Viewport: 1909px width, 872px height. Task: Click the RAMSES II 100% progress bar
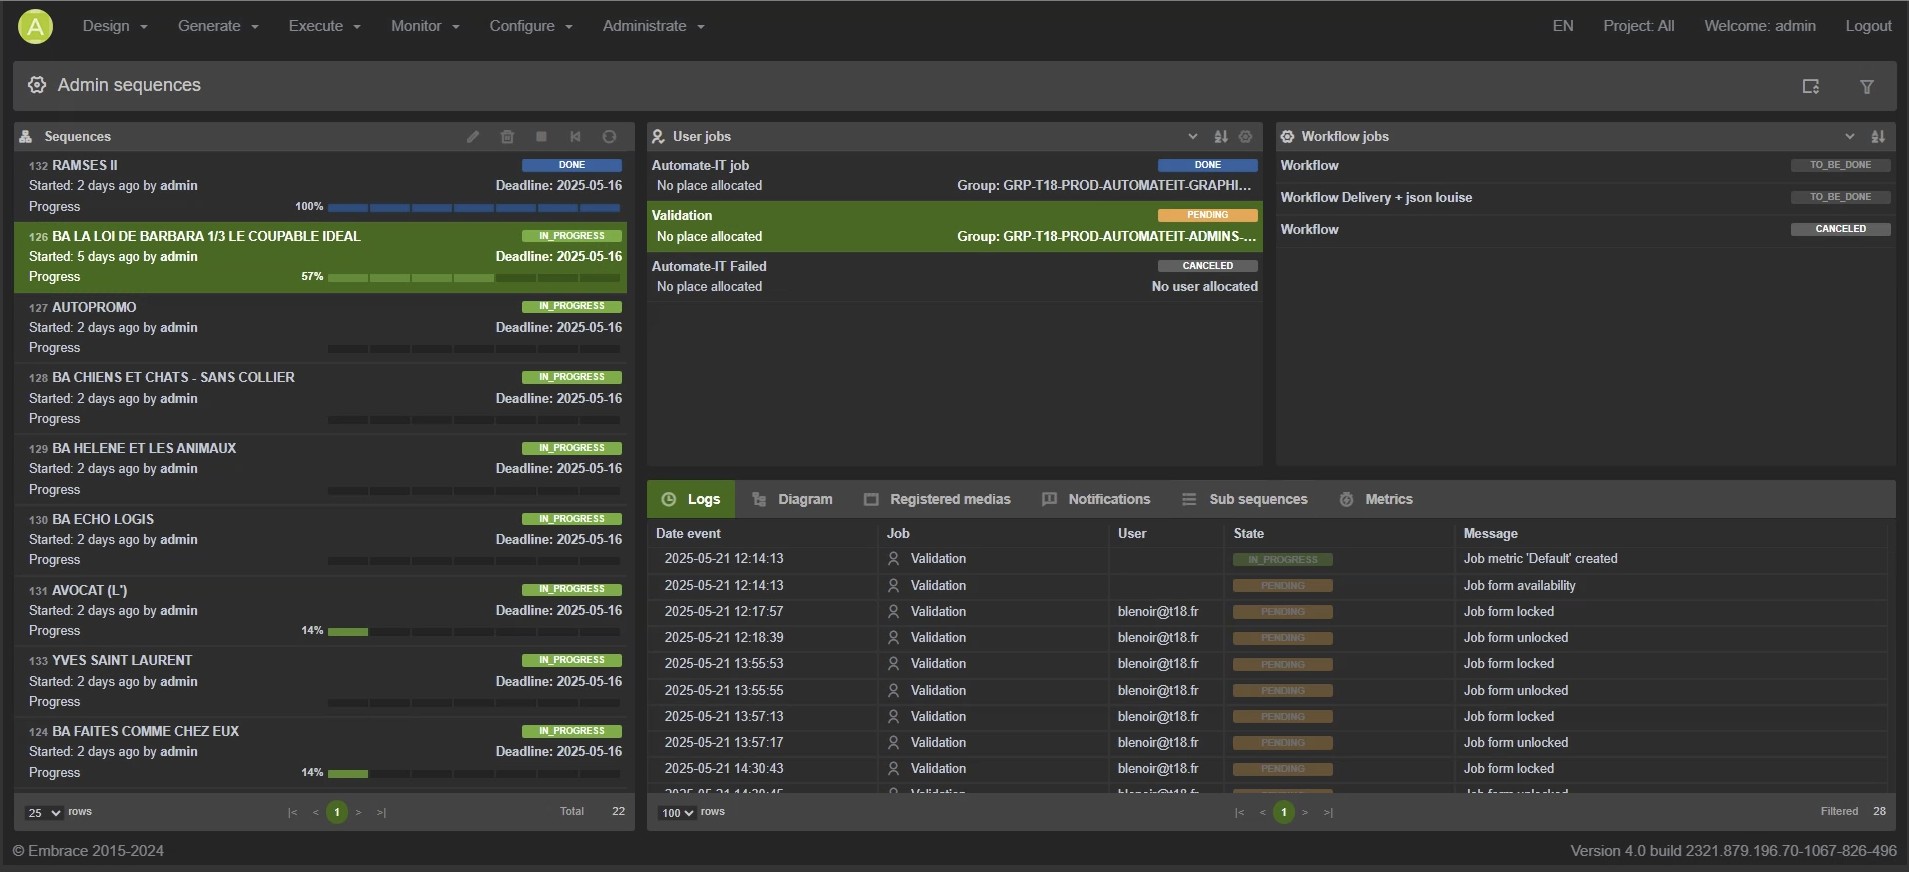[x=474, y=208]
